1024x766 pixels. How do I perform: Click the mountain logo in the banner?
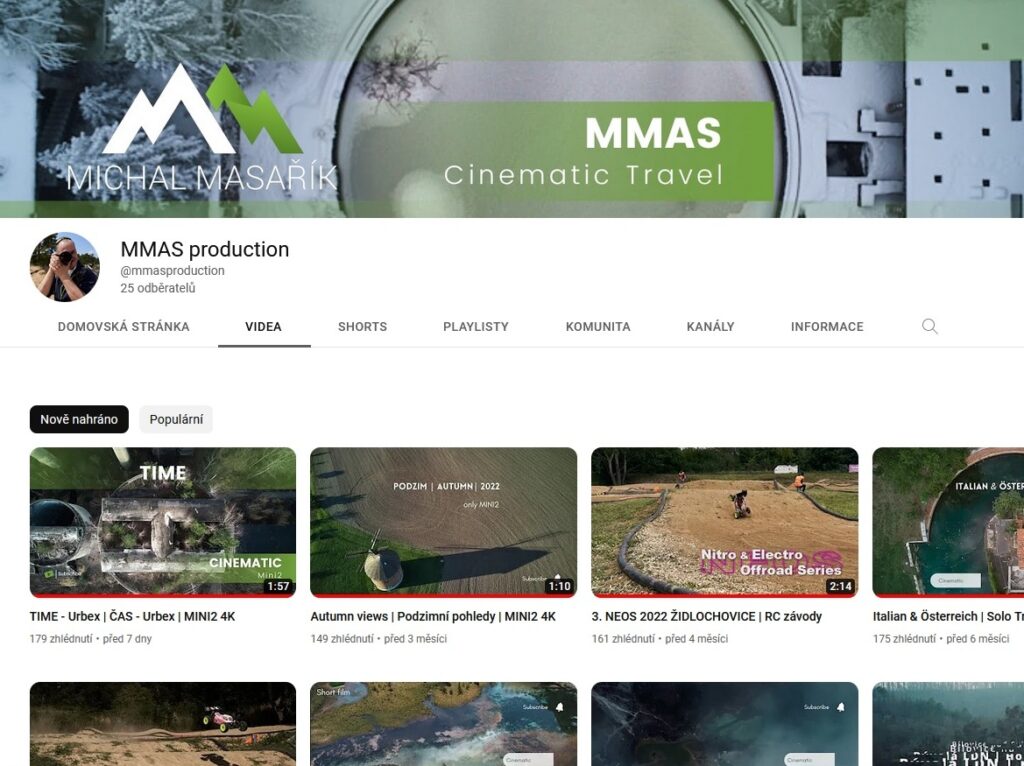(x=202, y=112)
